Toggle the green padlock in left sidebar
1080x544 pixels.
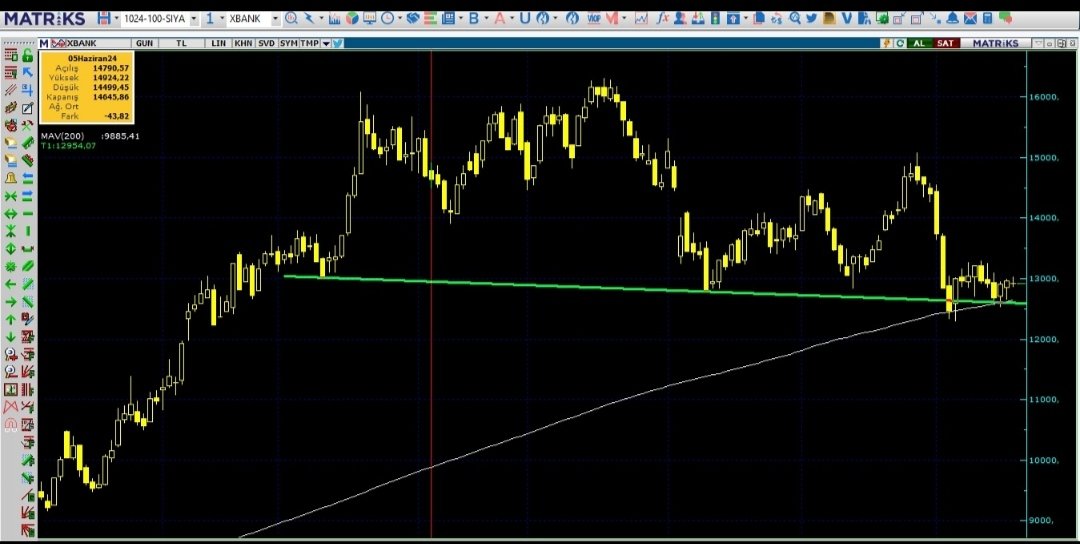tap(28, 55)
